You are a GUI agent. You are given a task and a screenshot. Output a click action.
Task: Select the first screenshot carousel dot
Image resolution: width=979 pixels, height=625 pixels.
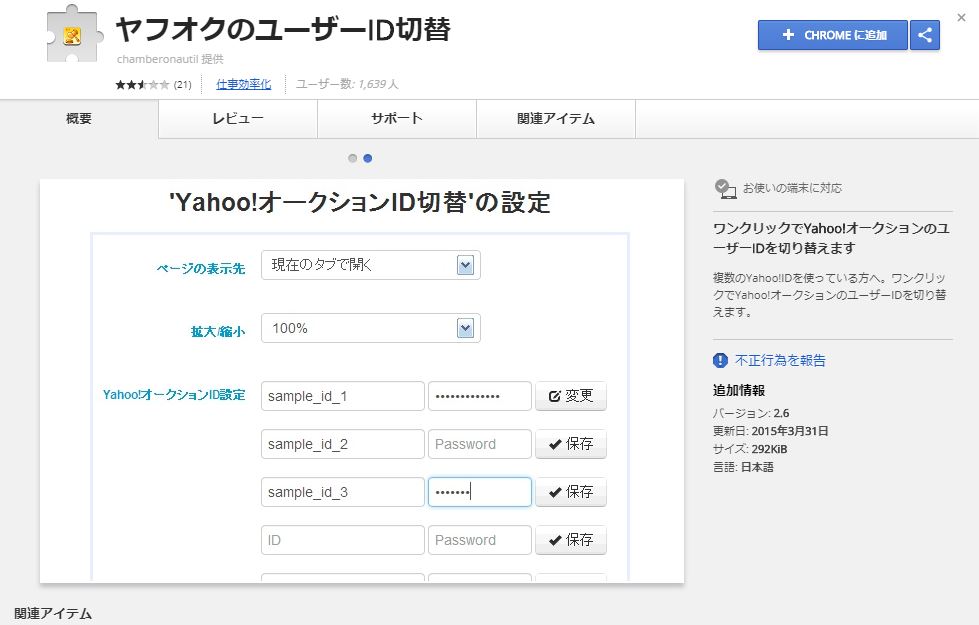tap(353, 159)
